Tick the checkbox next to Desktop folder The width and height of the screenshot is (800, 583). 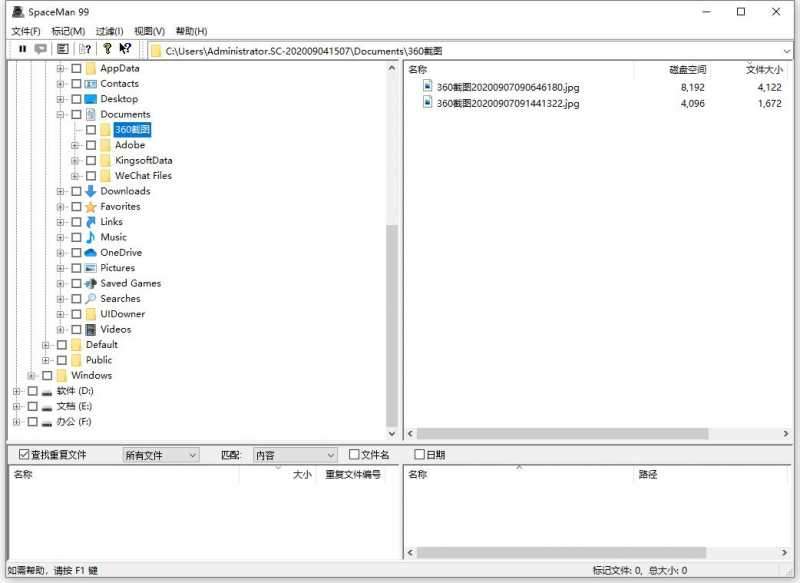point(76,99)
